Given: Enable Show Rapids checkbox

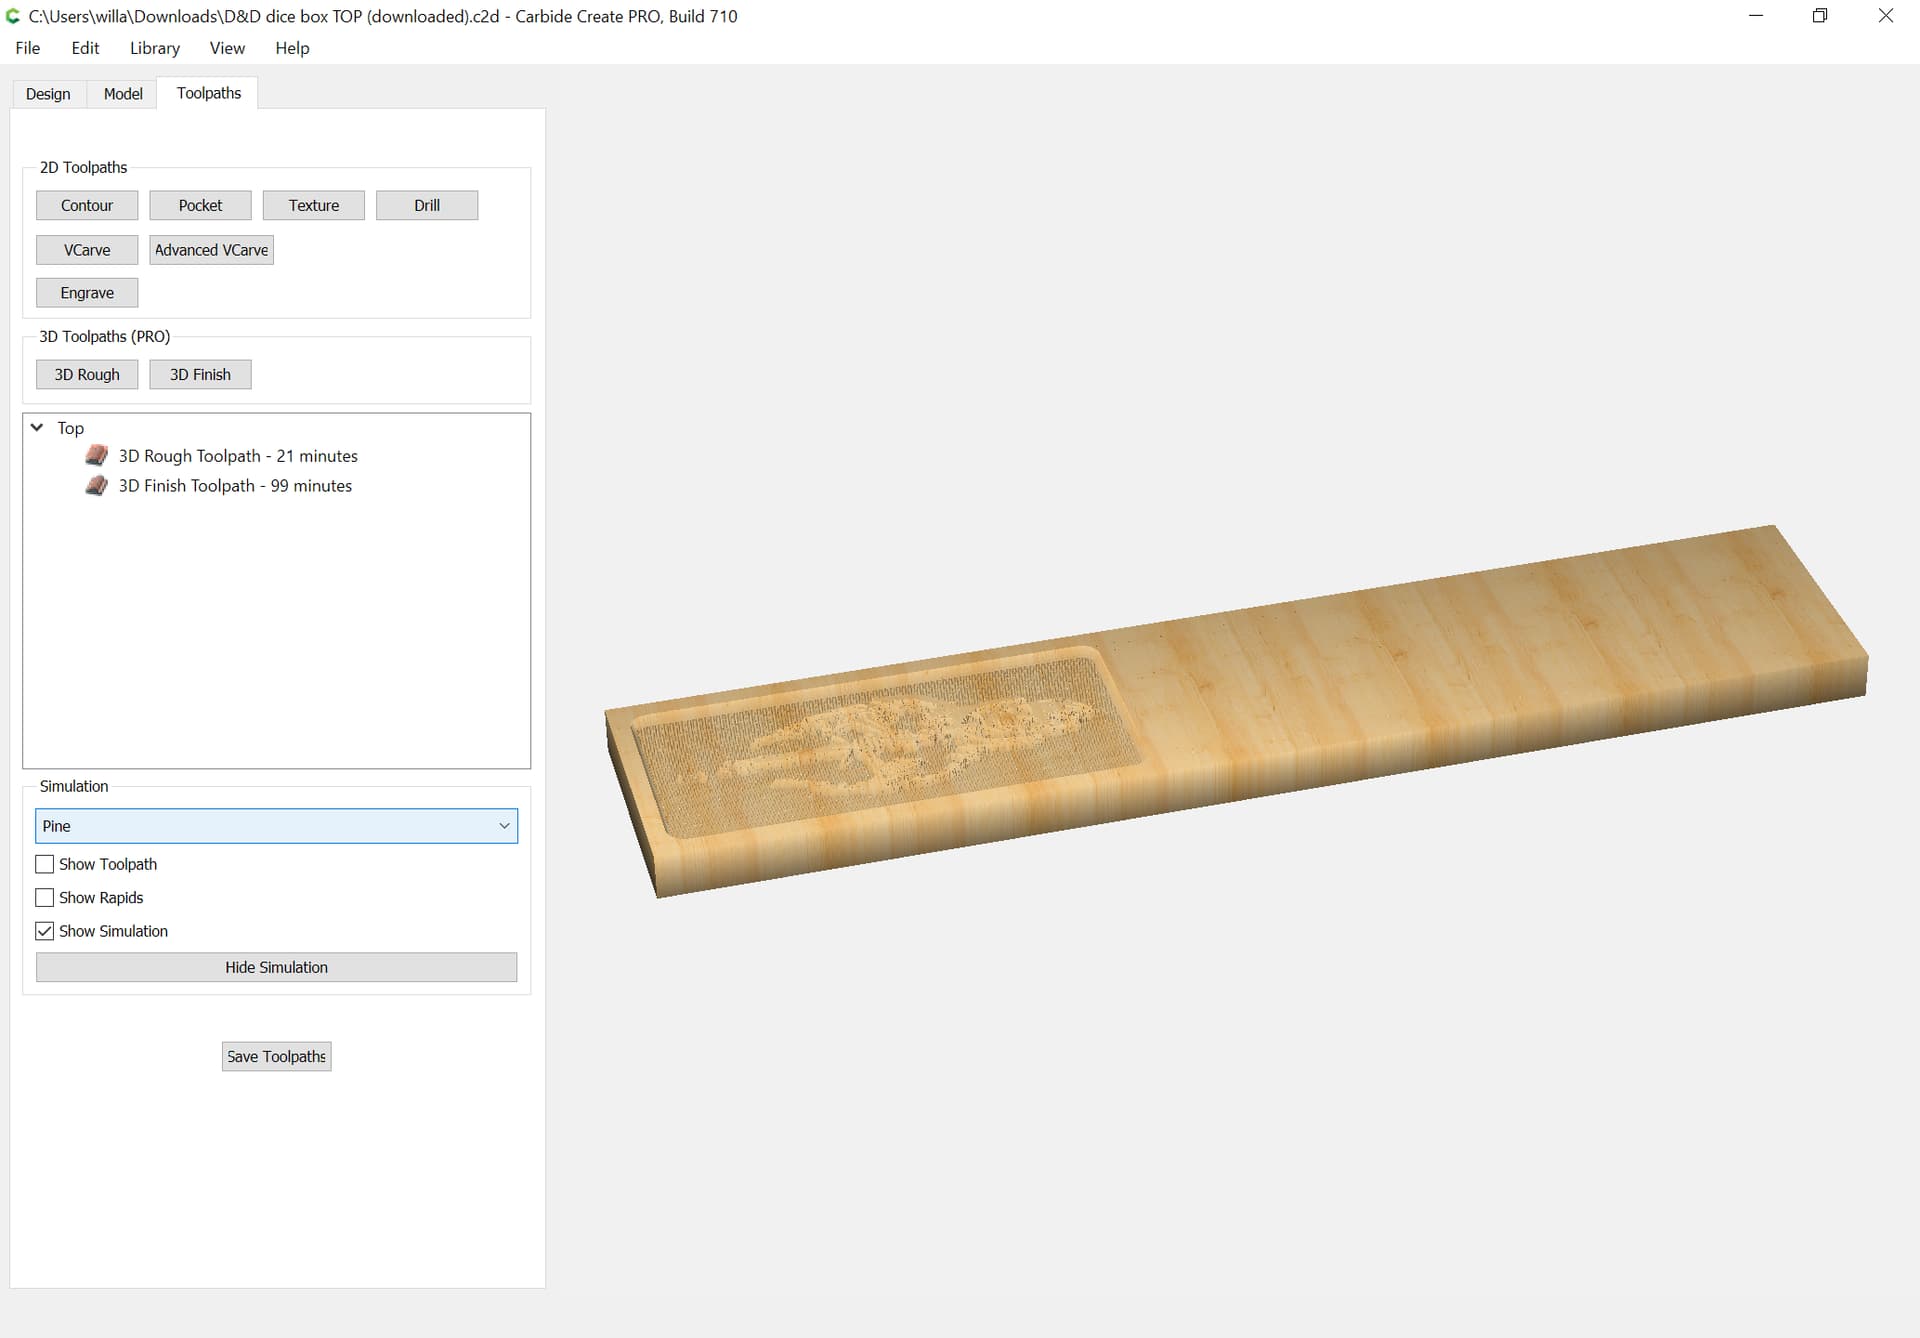Looking at the screenshot, I should 45,898.
